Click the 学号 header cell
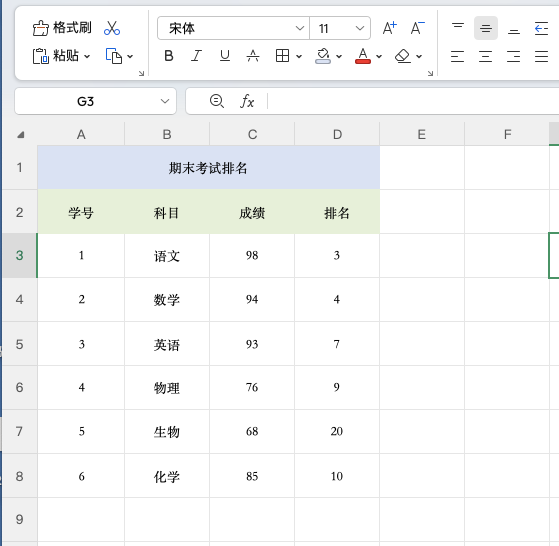The image size is (559, 546). click(x=81, y=212)
